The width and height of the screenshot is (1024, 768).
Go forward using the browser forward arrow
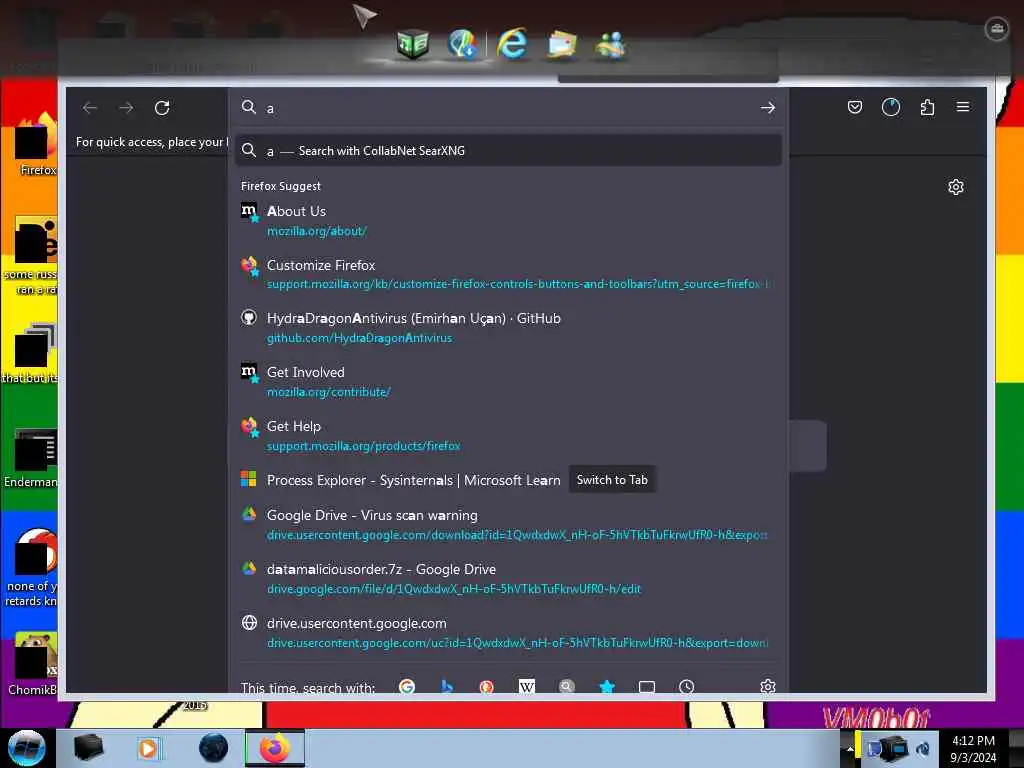126,108
